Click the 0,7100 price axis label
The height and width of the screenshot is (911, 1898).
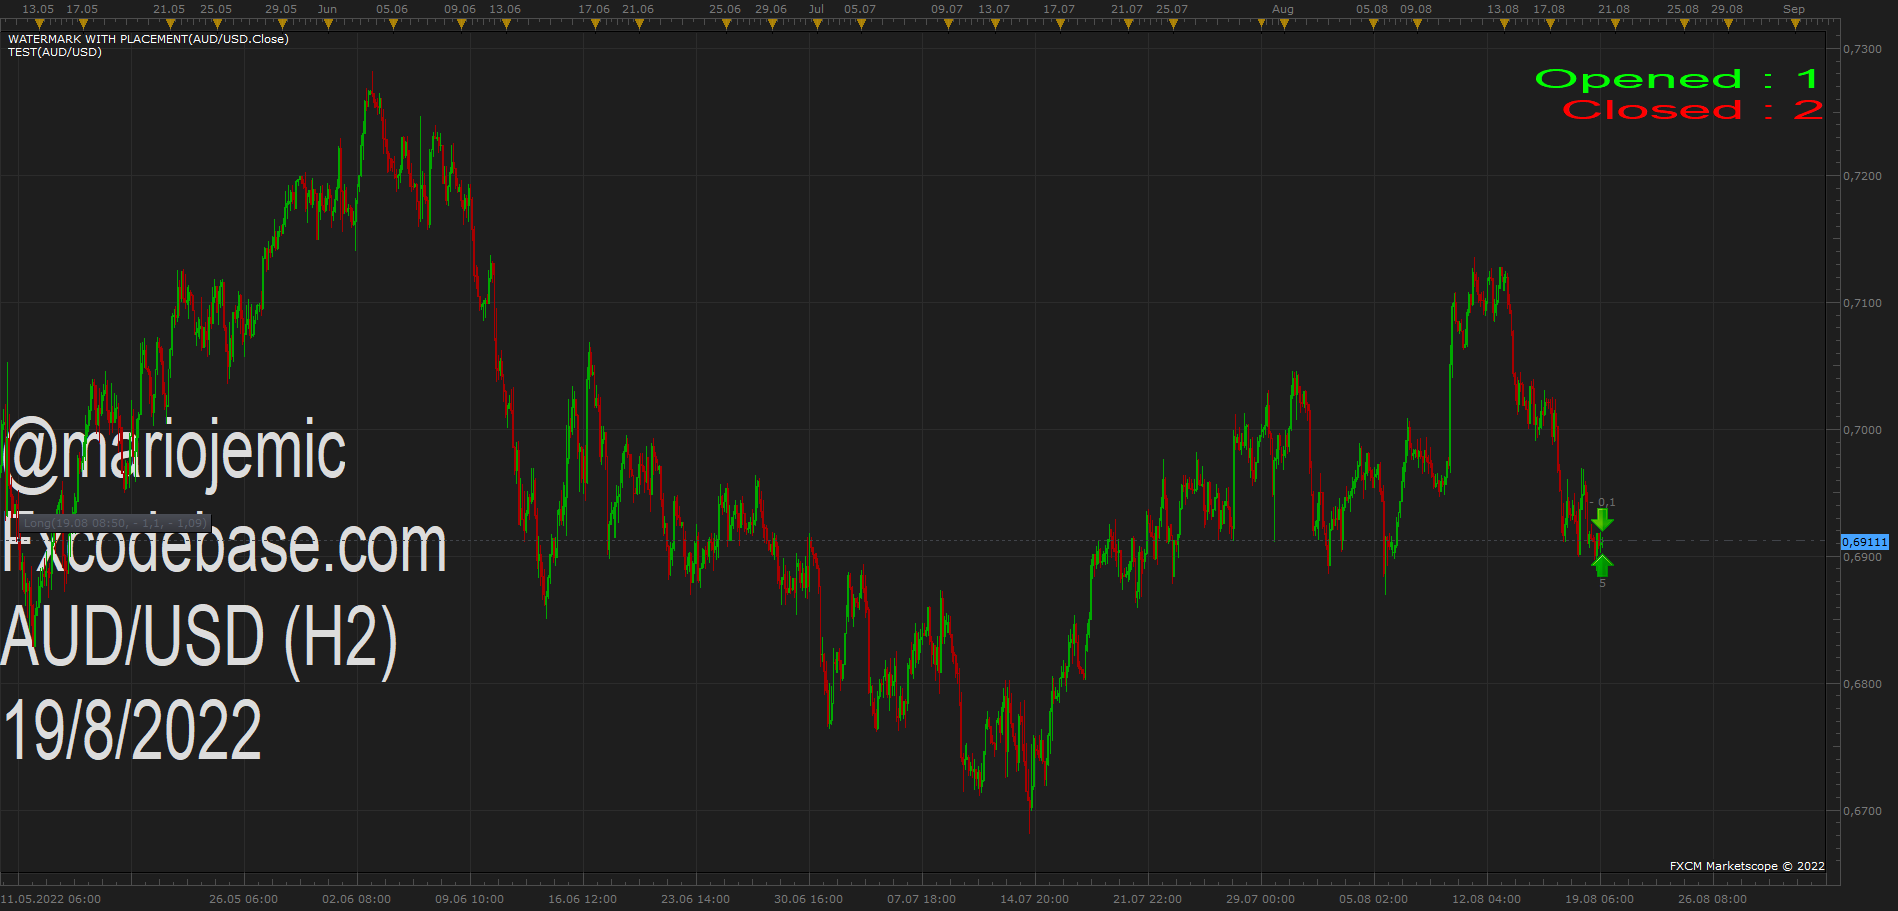coord(1862,303)
